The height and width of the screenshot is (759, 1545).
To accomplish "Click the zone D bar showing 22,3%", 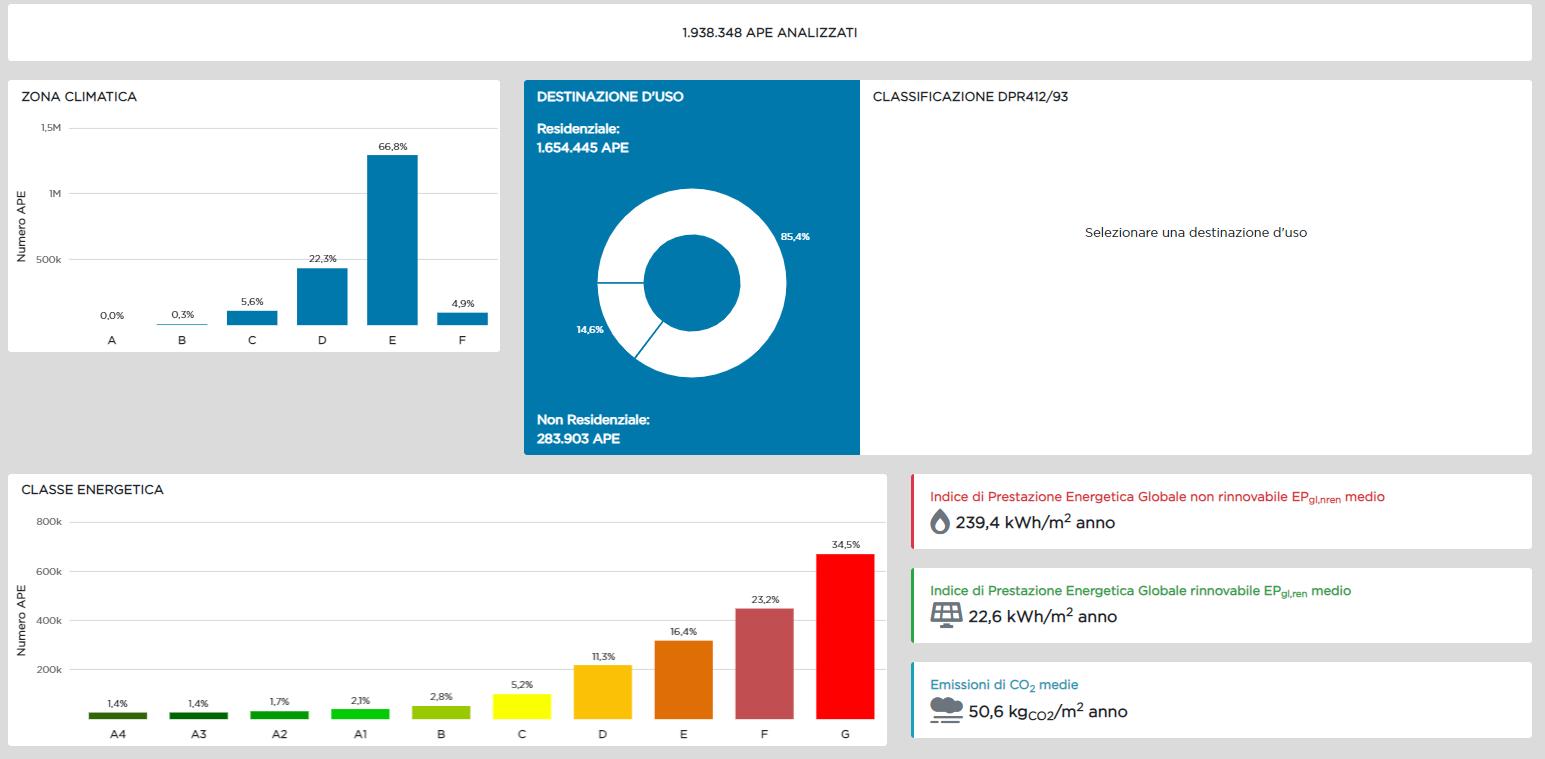I will click(x=322, y=297).
